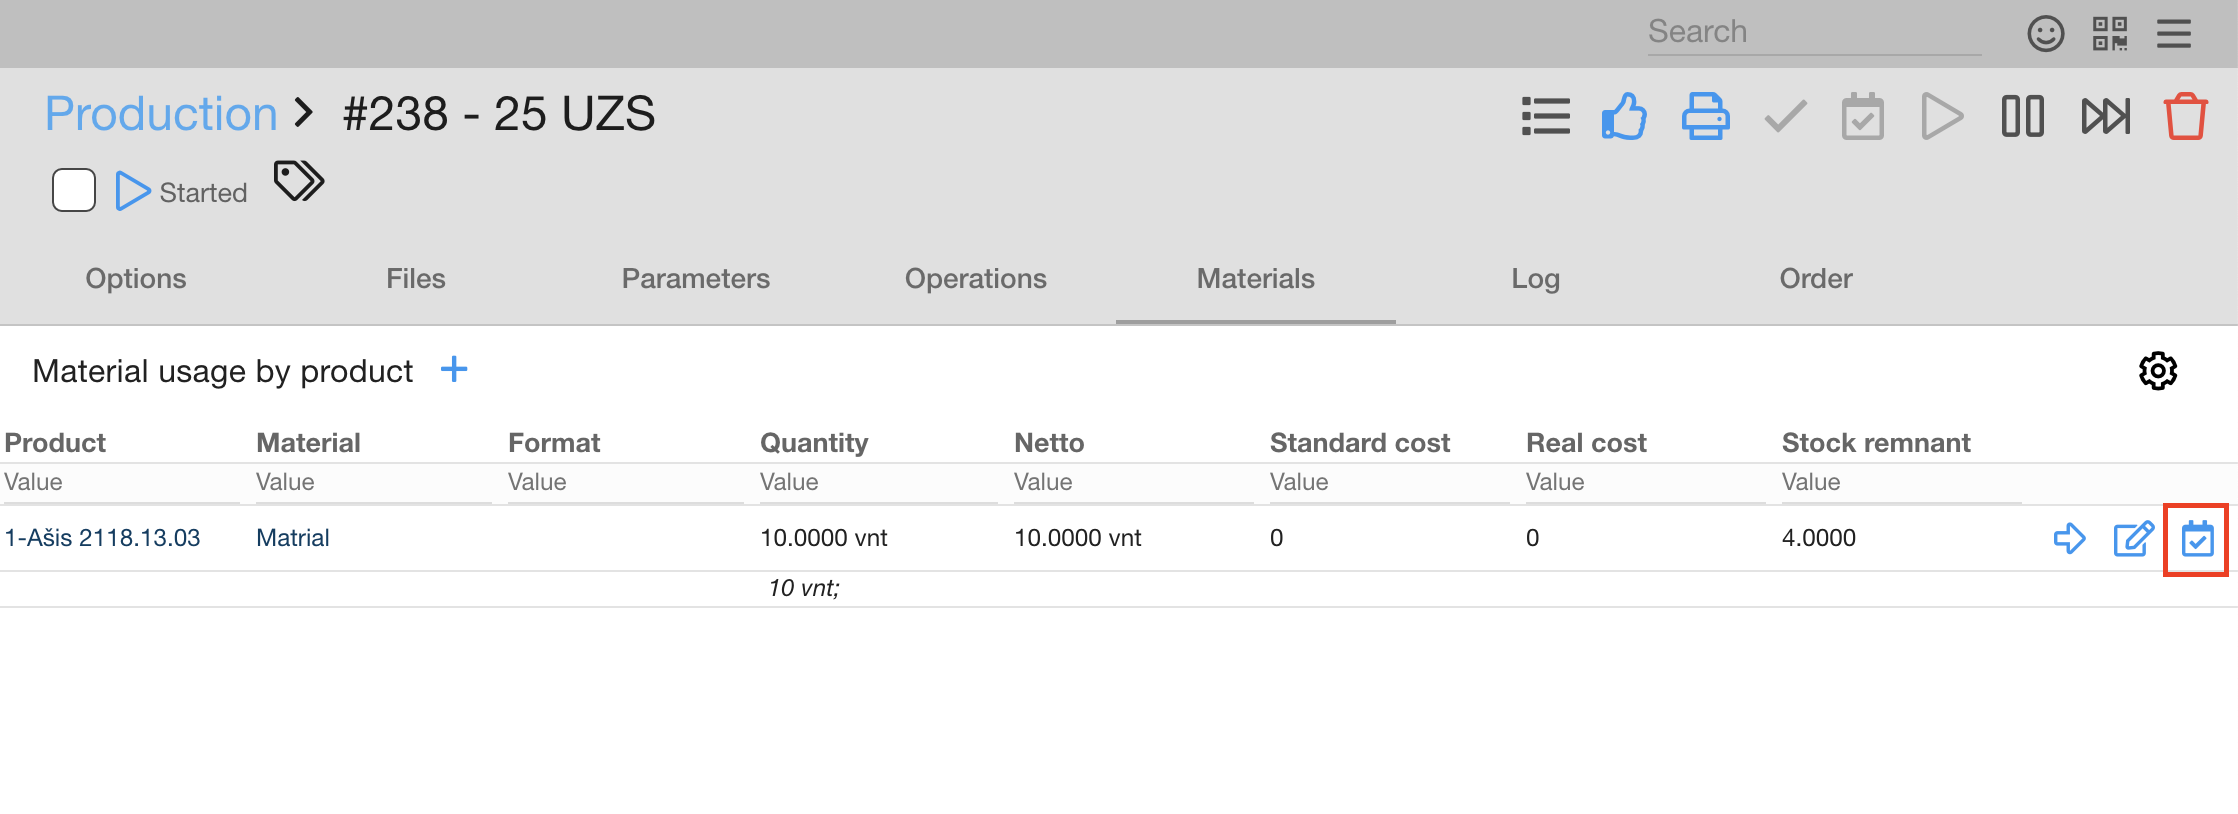
Task: Go back to Production breadcrumb link
Action: click(x=161, y=114)
